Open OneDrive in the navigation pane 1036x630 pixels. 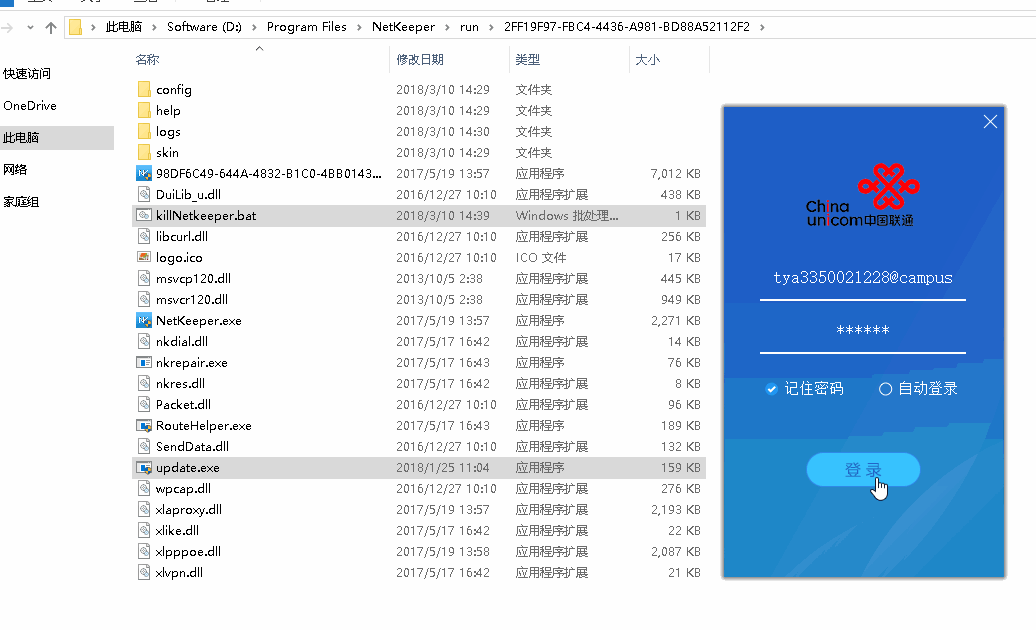click(30, 106)
